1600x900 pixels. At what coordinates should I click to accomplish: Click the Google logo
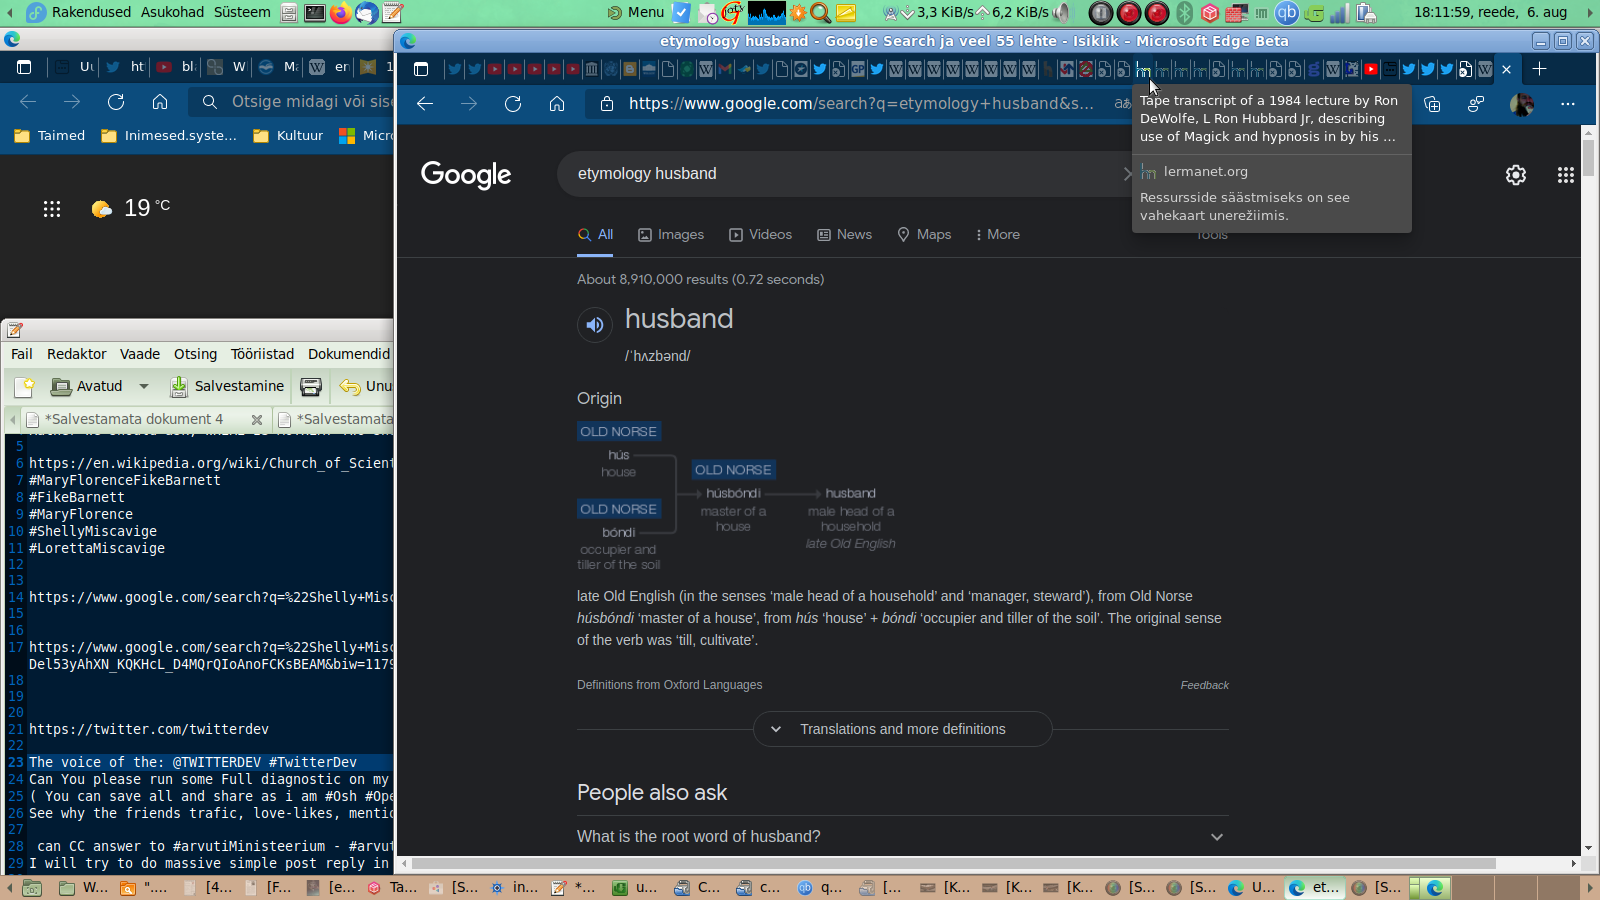tap(466, 175)
